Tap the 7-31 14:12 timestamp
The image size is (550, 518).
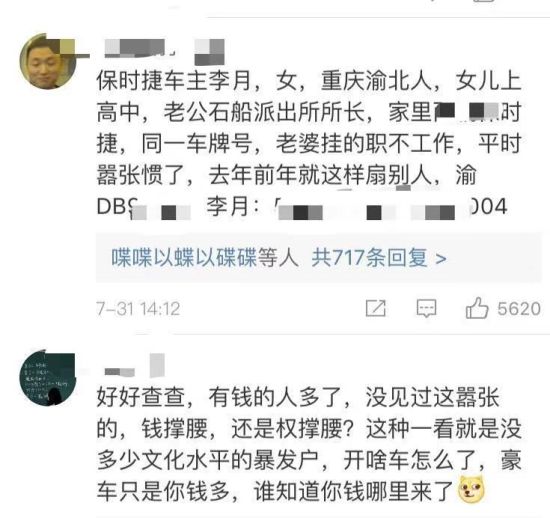click(x=138, y=309)
